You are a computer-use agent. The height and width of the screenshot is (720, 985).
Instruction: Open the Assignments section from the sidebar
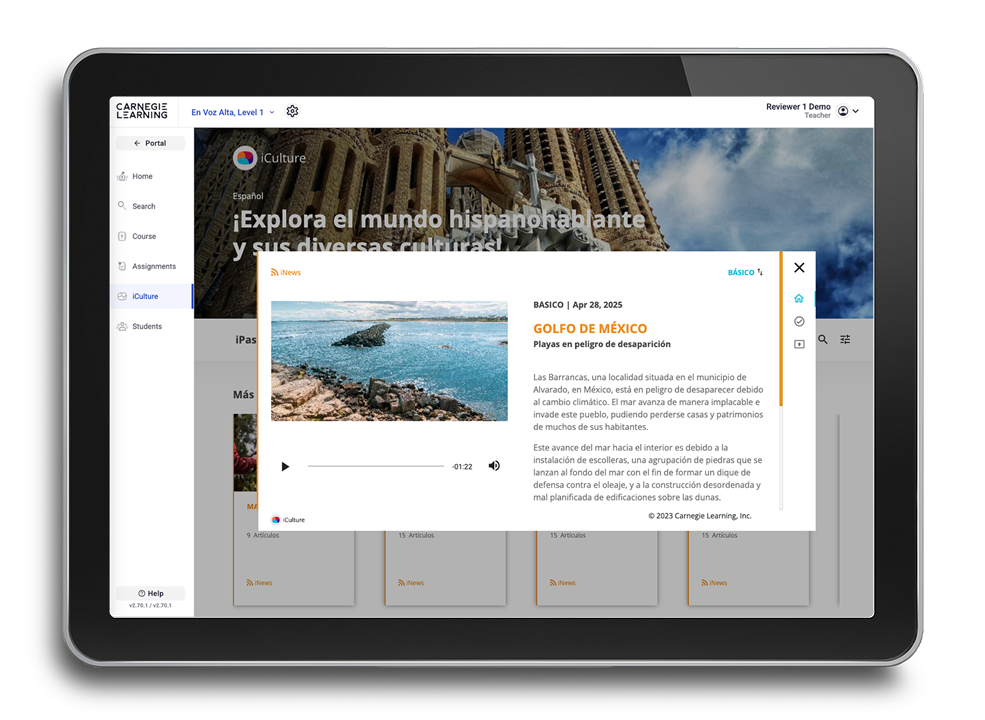pos(150,266)
